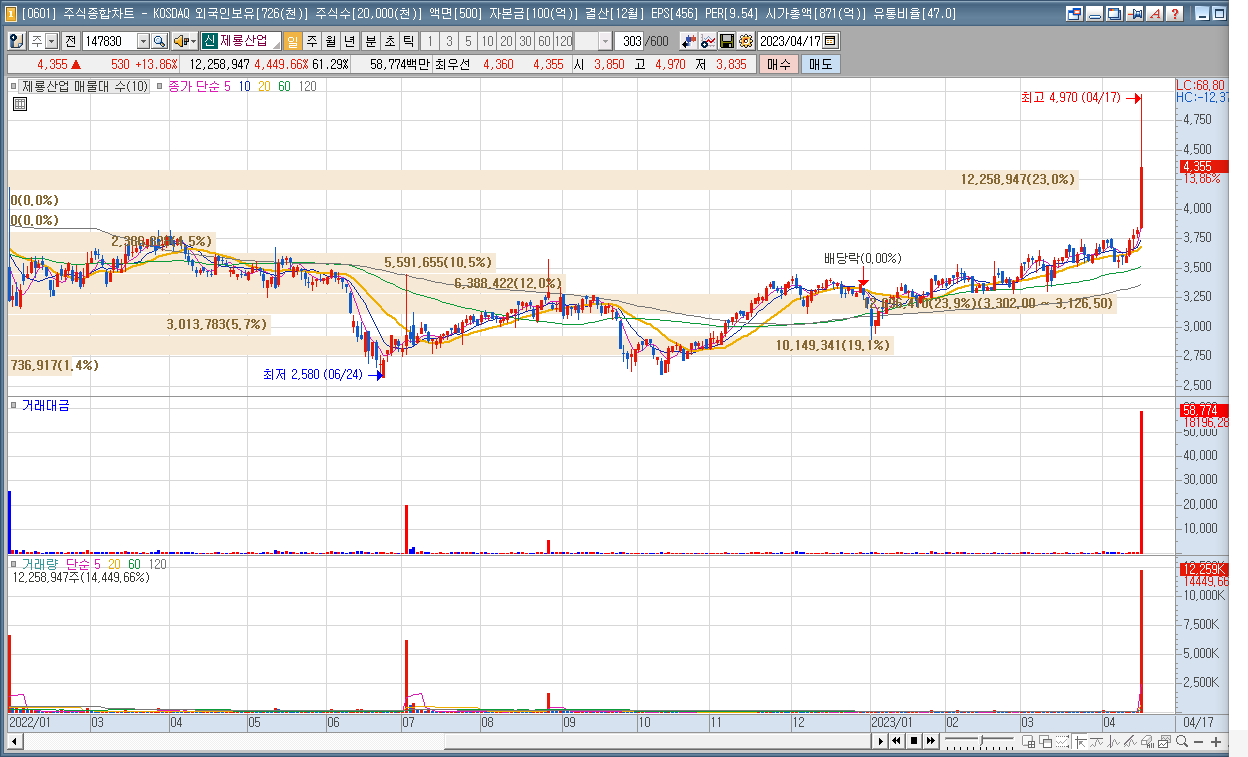Screen dimensions: 1248x757
Task: Click the 최저 2,580 (06/24) label
Action: pyautogui.click(x=312, y=374)
